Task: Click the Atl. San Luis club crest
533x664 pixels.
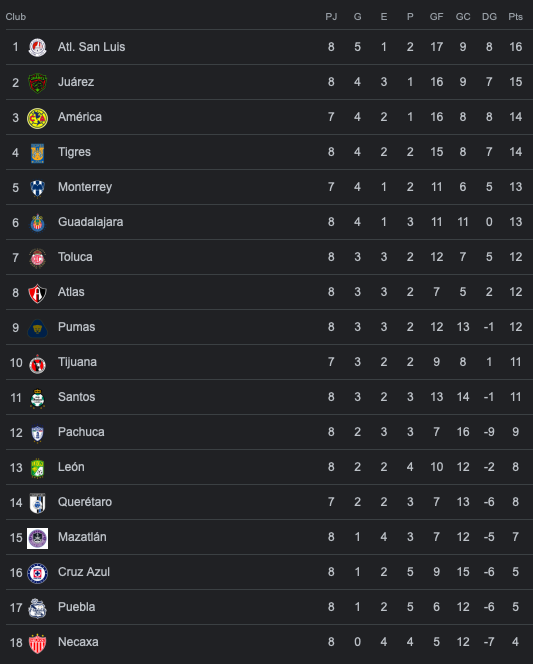Action: click(37, 47)
